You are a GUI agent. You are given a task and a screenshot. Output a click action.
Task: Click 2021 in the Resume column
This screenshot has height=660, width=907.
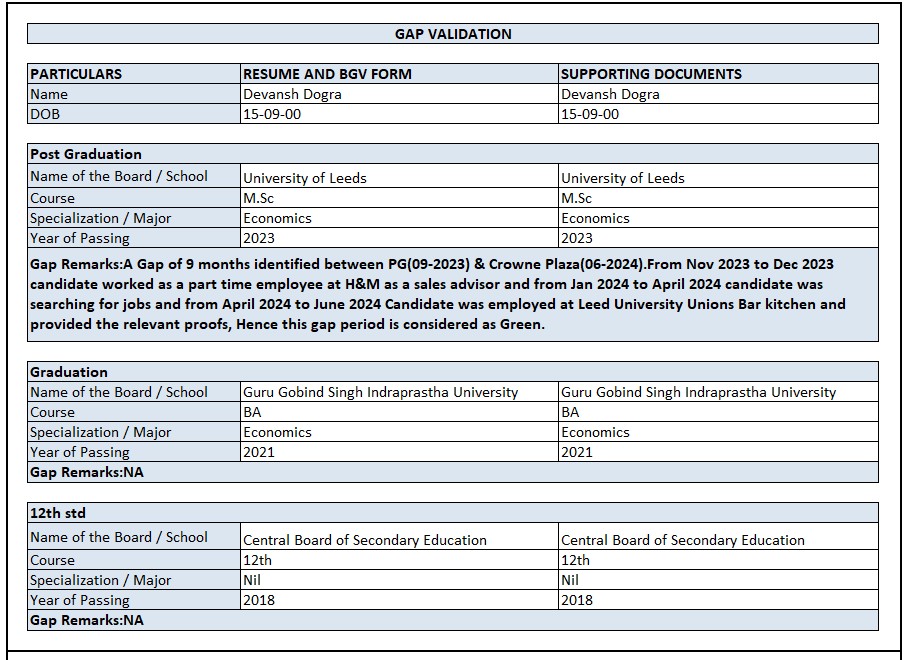tap(259, 452)
